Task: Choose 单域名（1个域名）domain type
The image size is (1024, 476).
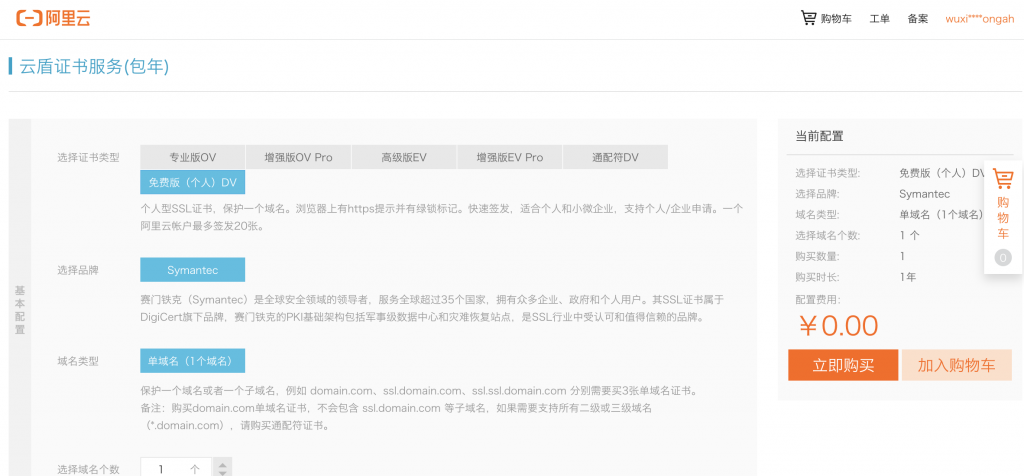Action: [193, 360]
